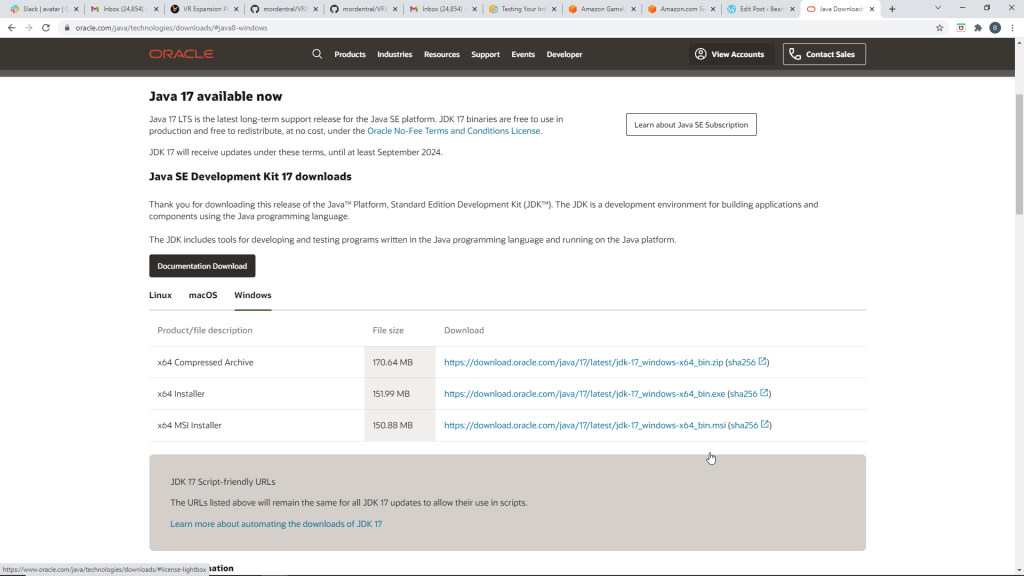Viewport: 1024px width, 576px height.
Task: Bookmark this page with the star icon
Action: click(940, 28)
